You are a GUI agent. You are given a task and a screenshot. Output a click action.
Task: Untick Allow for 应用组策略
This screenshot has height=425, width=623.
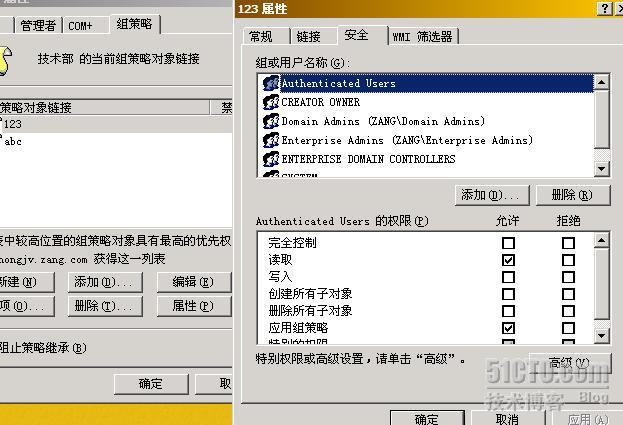click(x=508, y=328)
